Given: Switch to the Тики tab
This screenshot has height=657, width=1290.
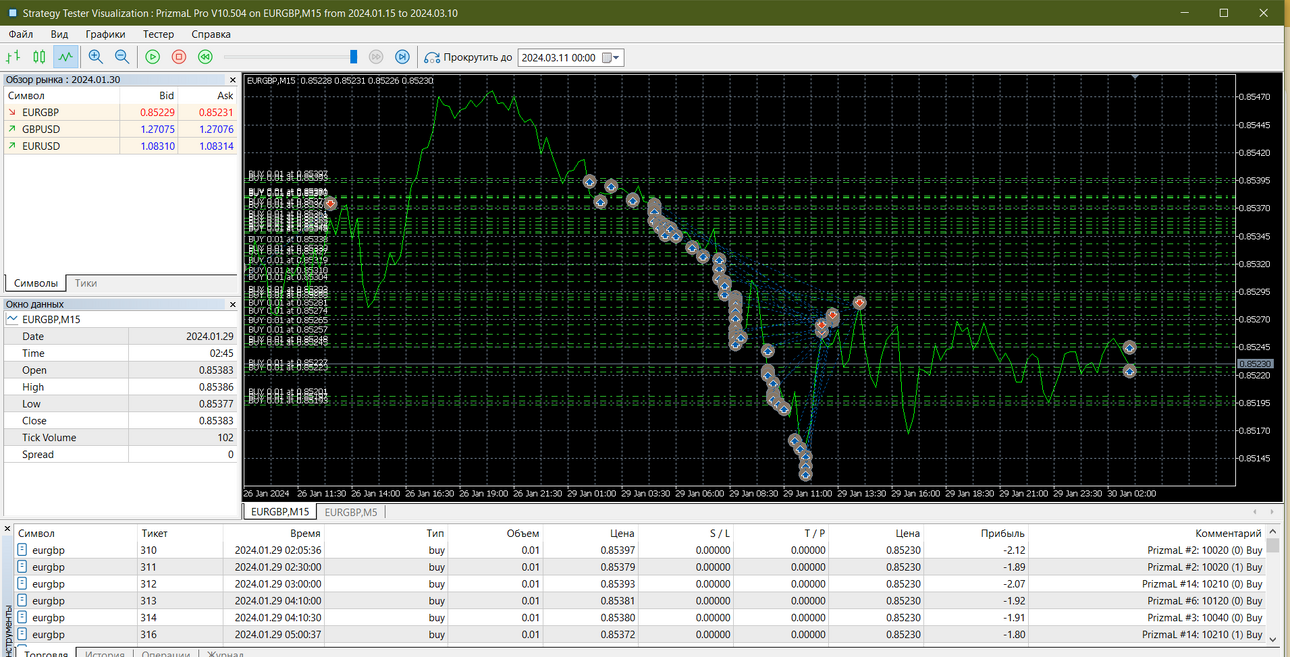Looking at the screenshot, I should (86, 283).
